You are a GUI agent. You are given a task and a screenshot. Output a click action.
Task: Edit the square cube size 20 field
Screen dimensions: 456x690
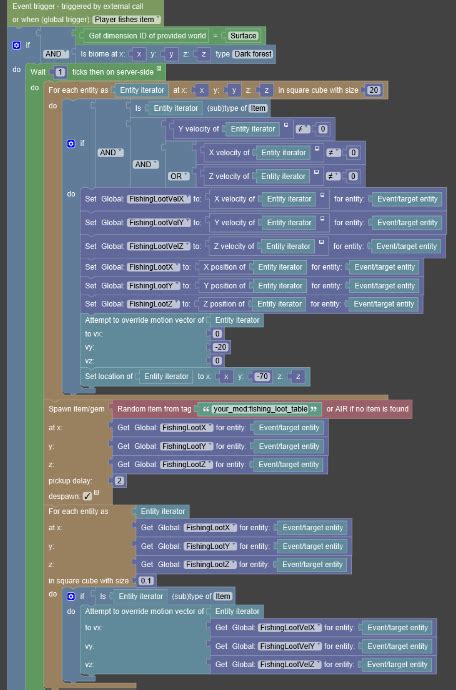(x=374, y=90)
